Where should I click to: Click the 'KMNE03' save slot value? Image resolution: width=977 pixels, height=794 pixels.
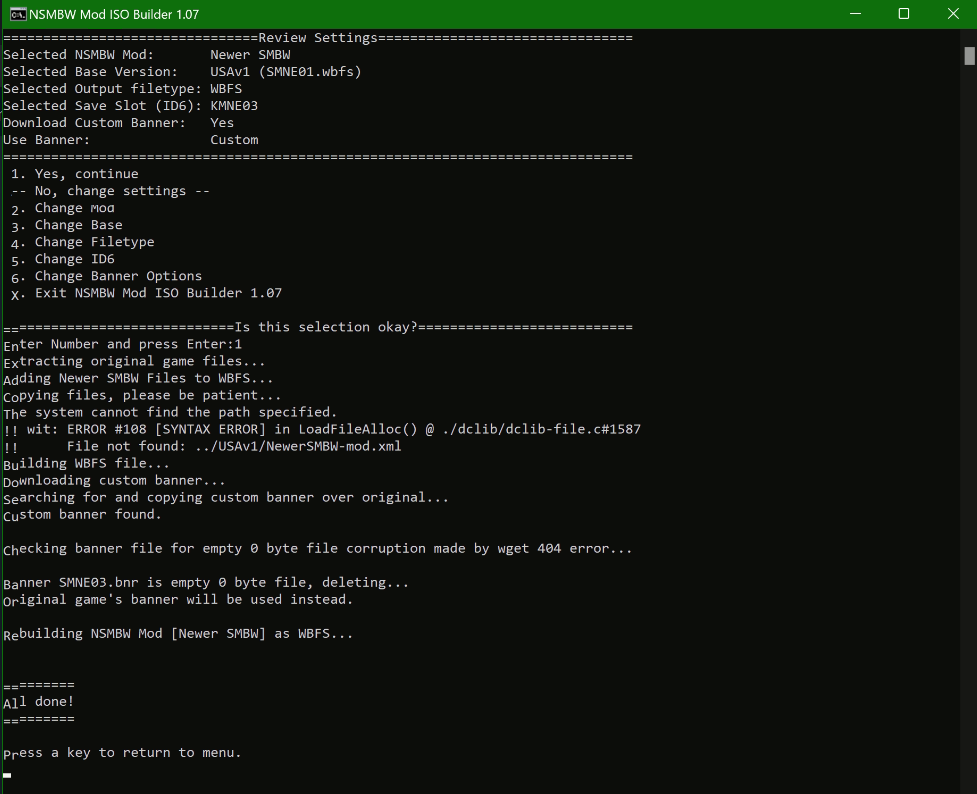234,106
